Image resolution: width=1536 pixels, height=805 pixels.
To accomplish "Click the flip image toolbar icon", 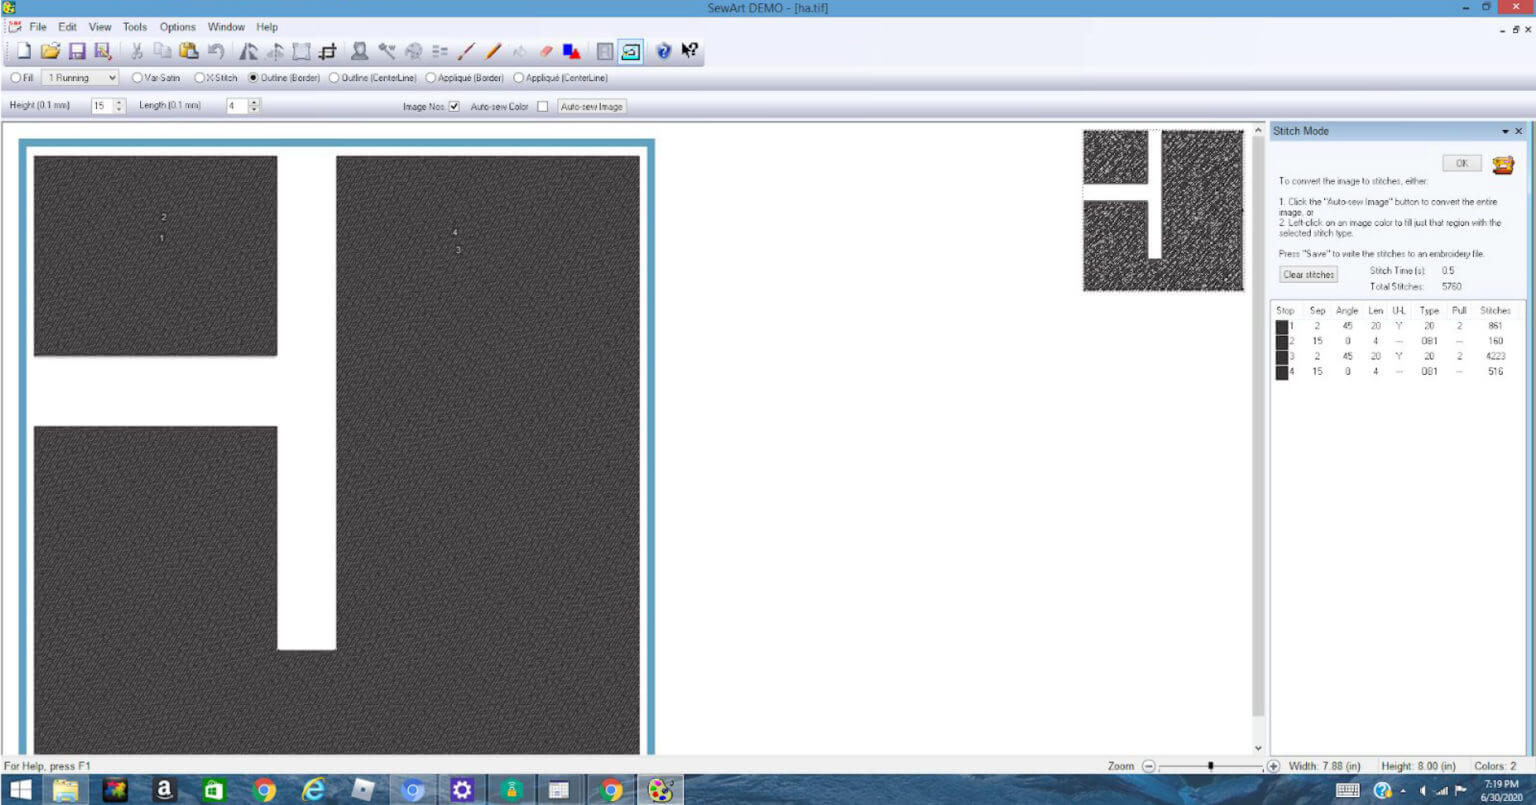I will pyautogui.click(x=275, y=51).
